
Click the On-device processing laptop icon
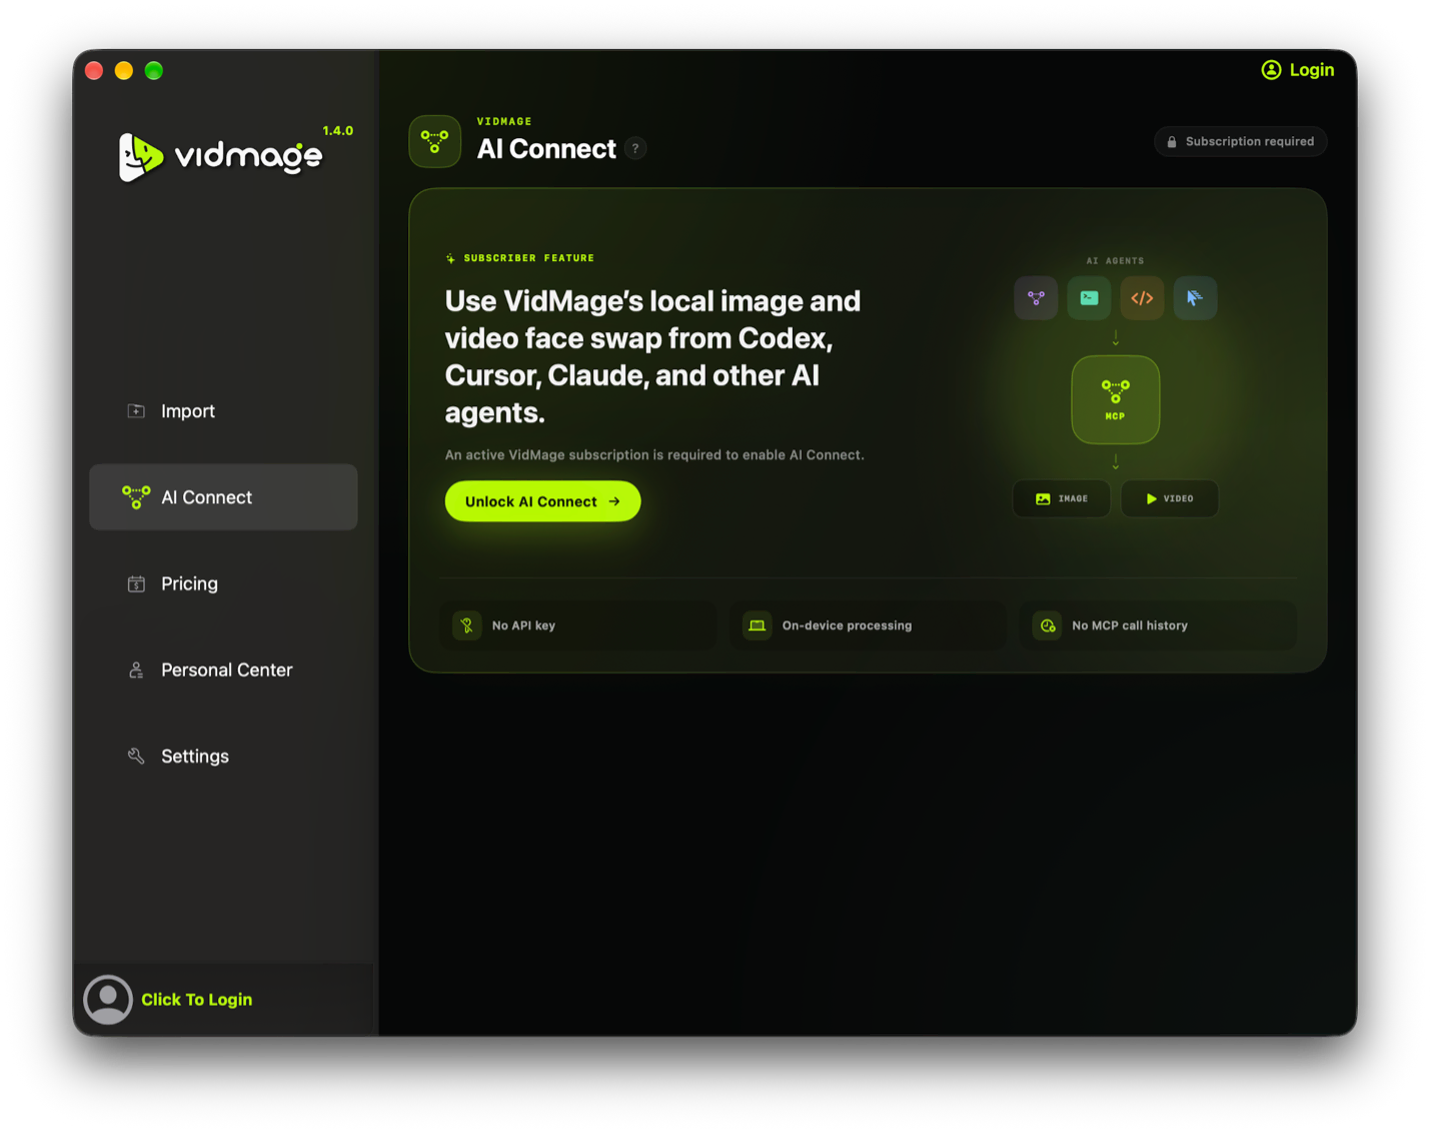[757, 626]
